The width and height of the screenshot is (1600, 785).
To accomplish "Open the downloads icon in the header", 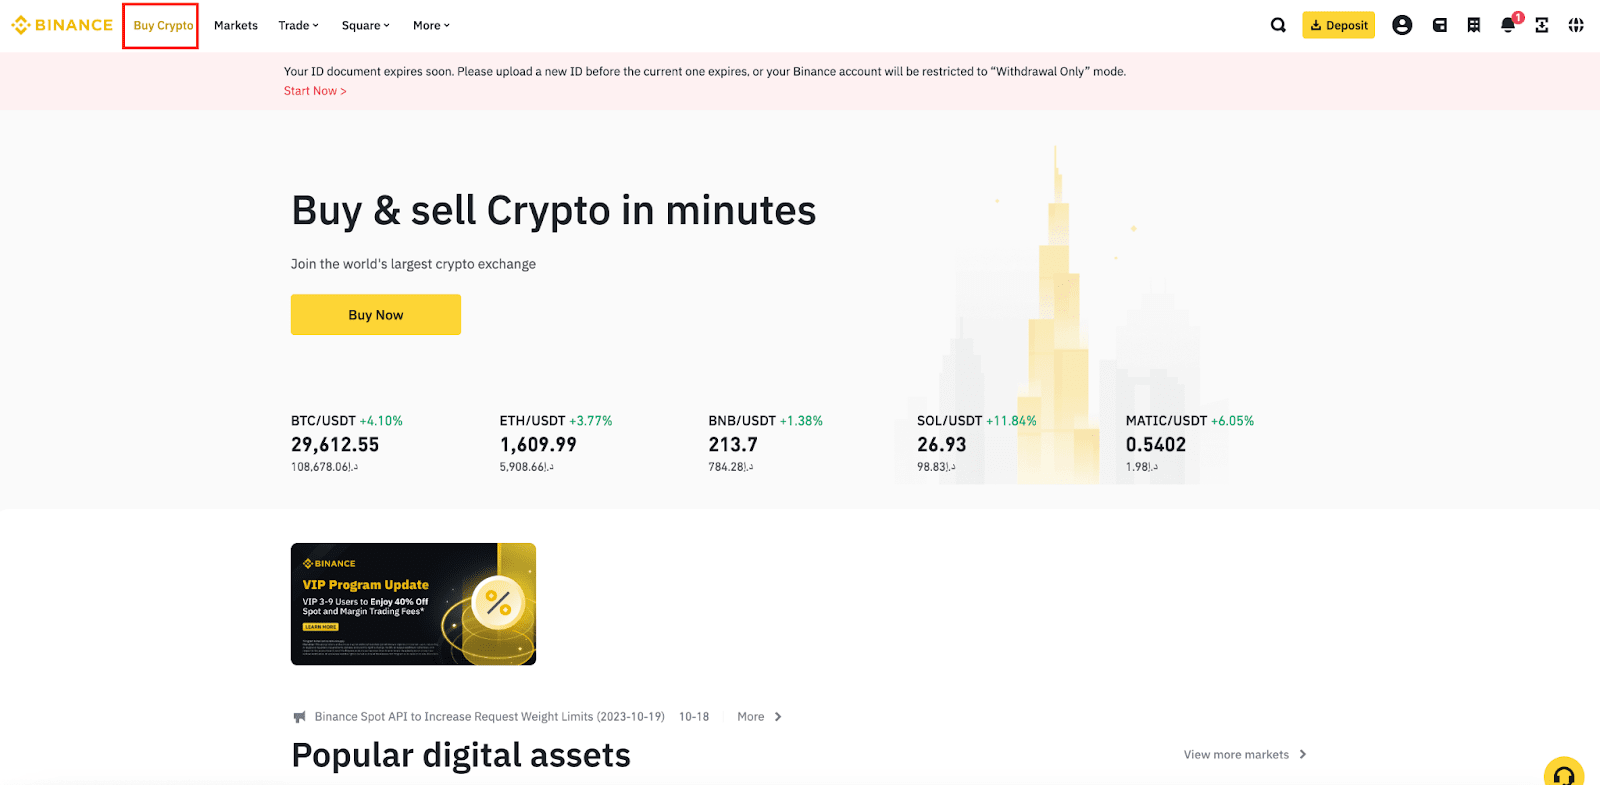I will pos(1541,24).
